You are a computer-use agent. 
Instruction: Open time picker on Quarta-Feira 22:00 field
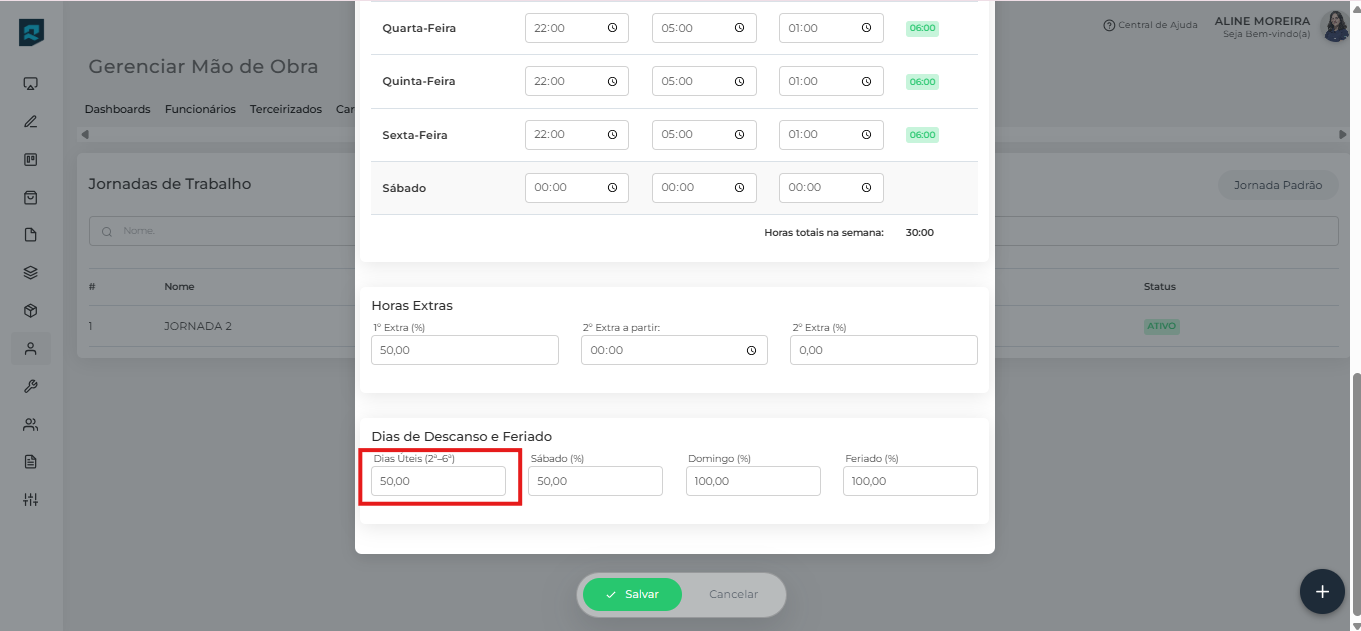(x=612, y=28)
